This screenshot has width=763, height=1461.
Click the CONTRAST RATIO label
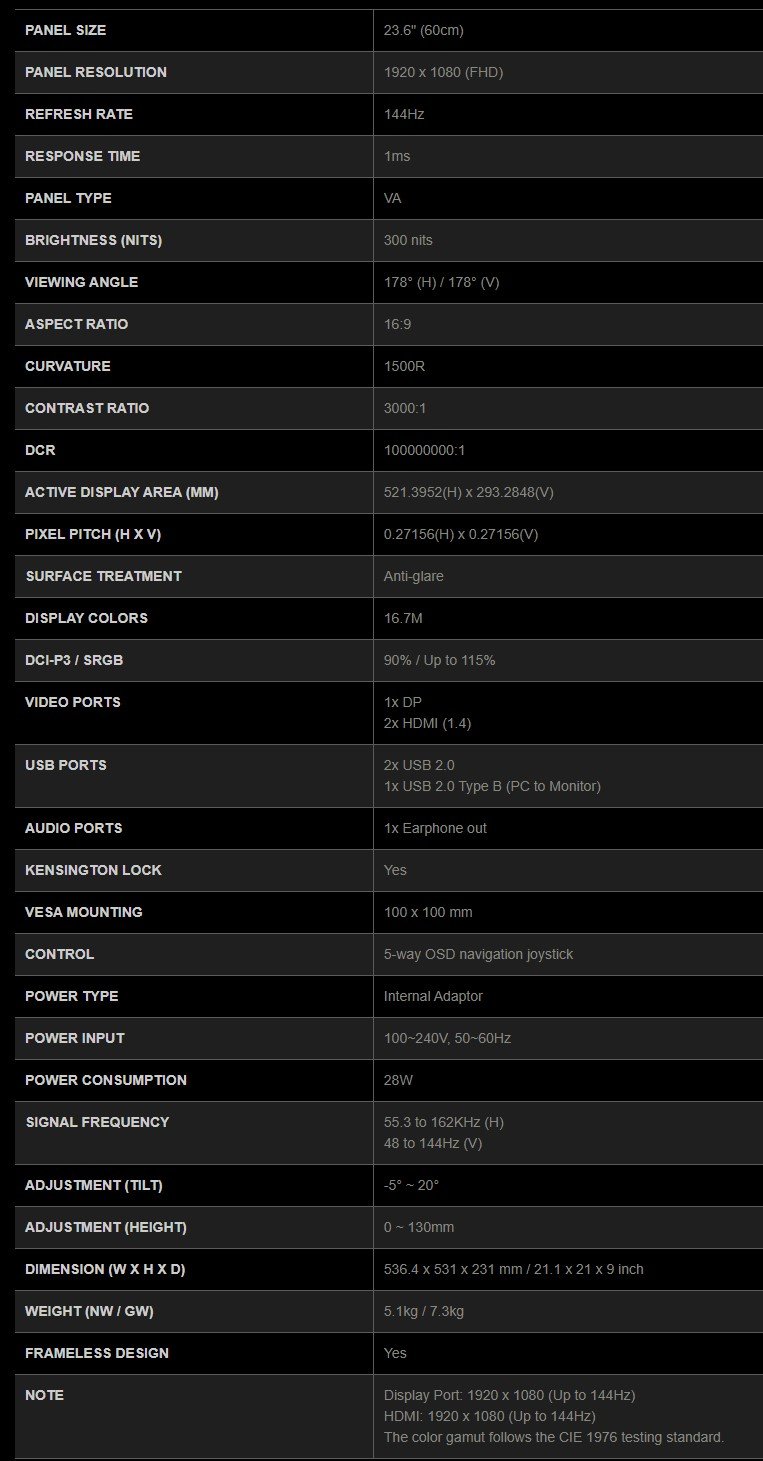click(x=87, y=408)
